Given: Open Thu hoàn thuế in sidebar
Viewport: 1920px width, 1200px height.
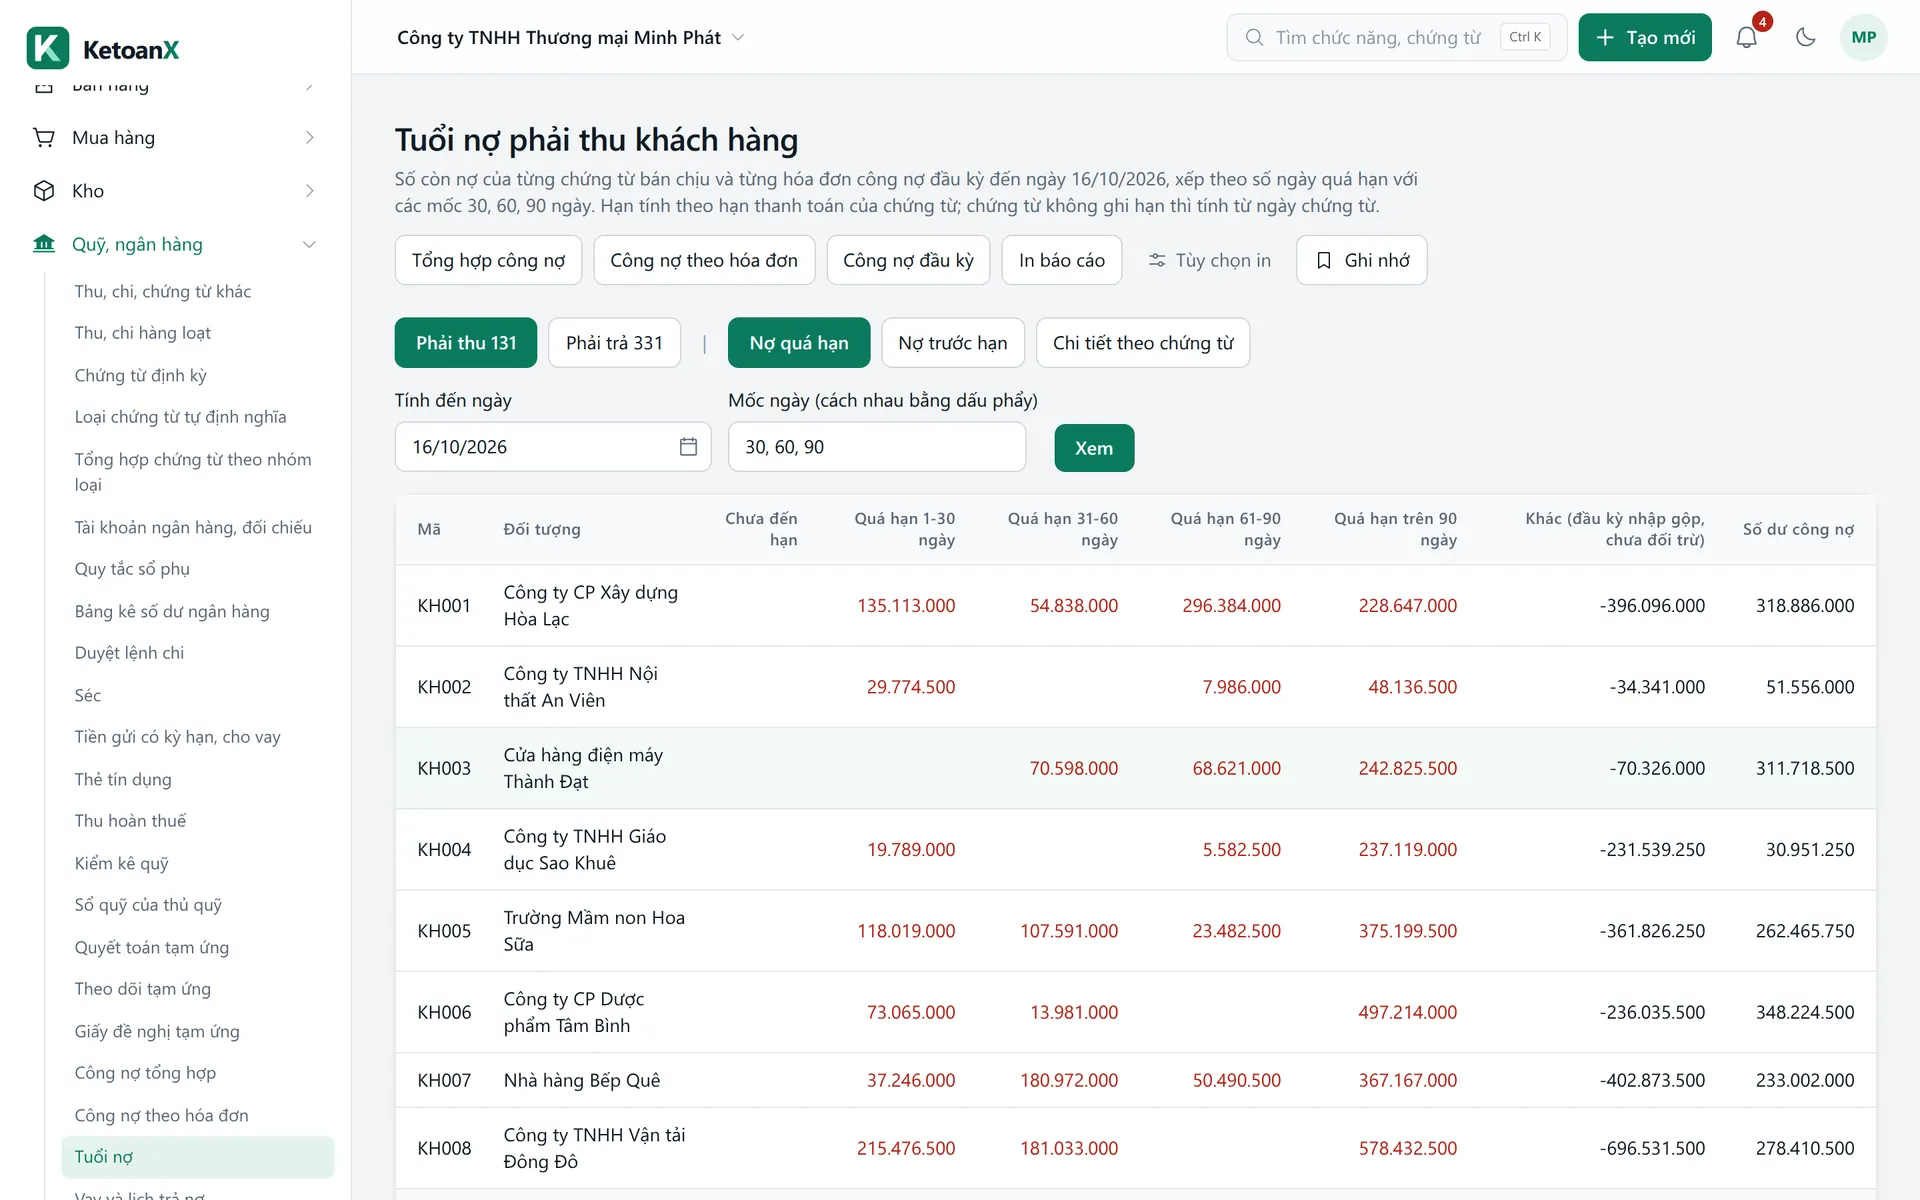Looking at the screenshot, I should [198, 821].
